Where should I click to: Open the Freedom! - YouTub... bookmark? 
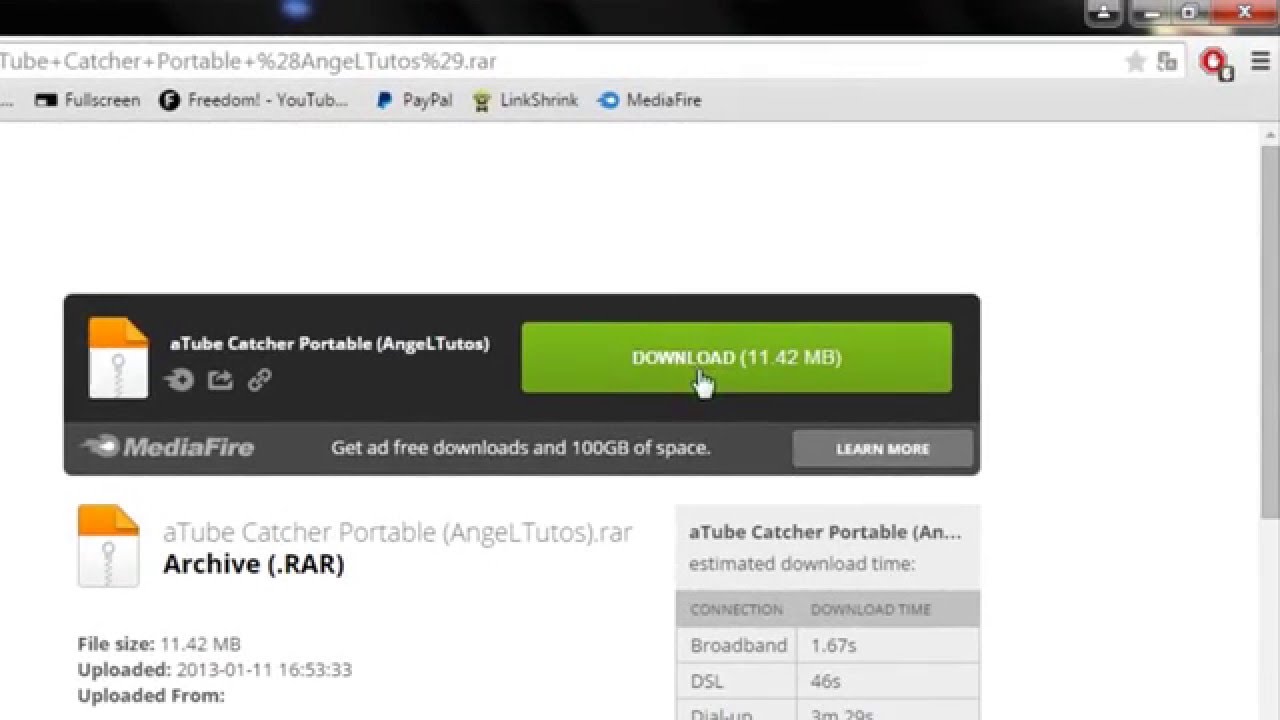point(254,100)
